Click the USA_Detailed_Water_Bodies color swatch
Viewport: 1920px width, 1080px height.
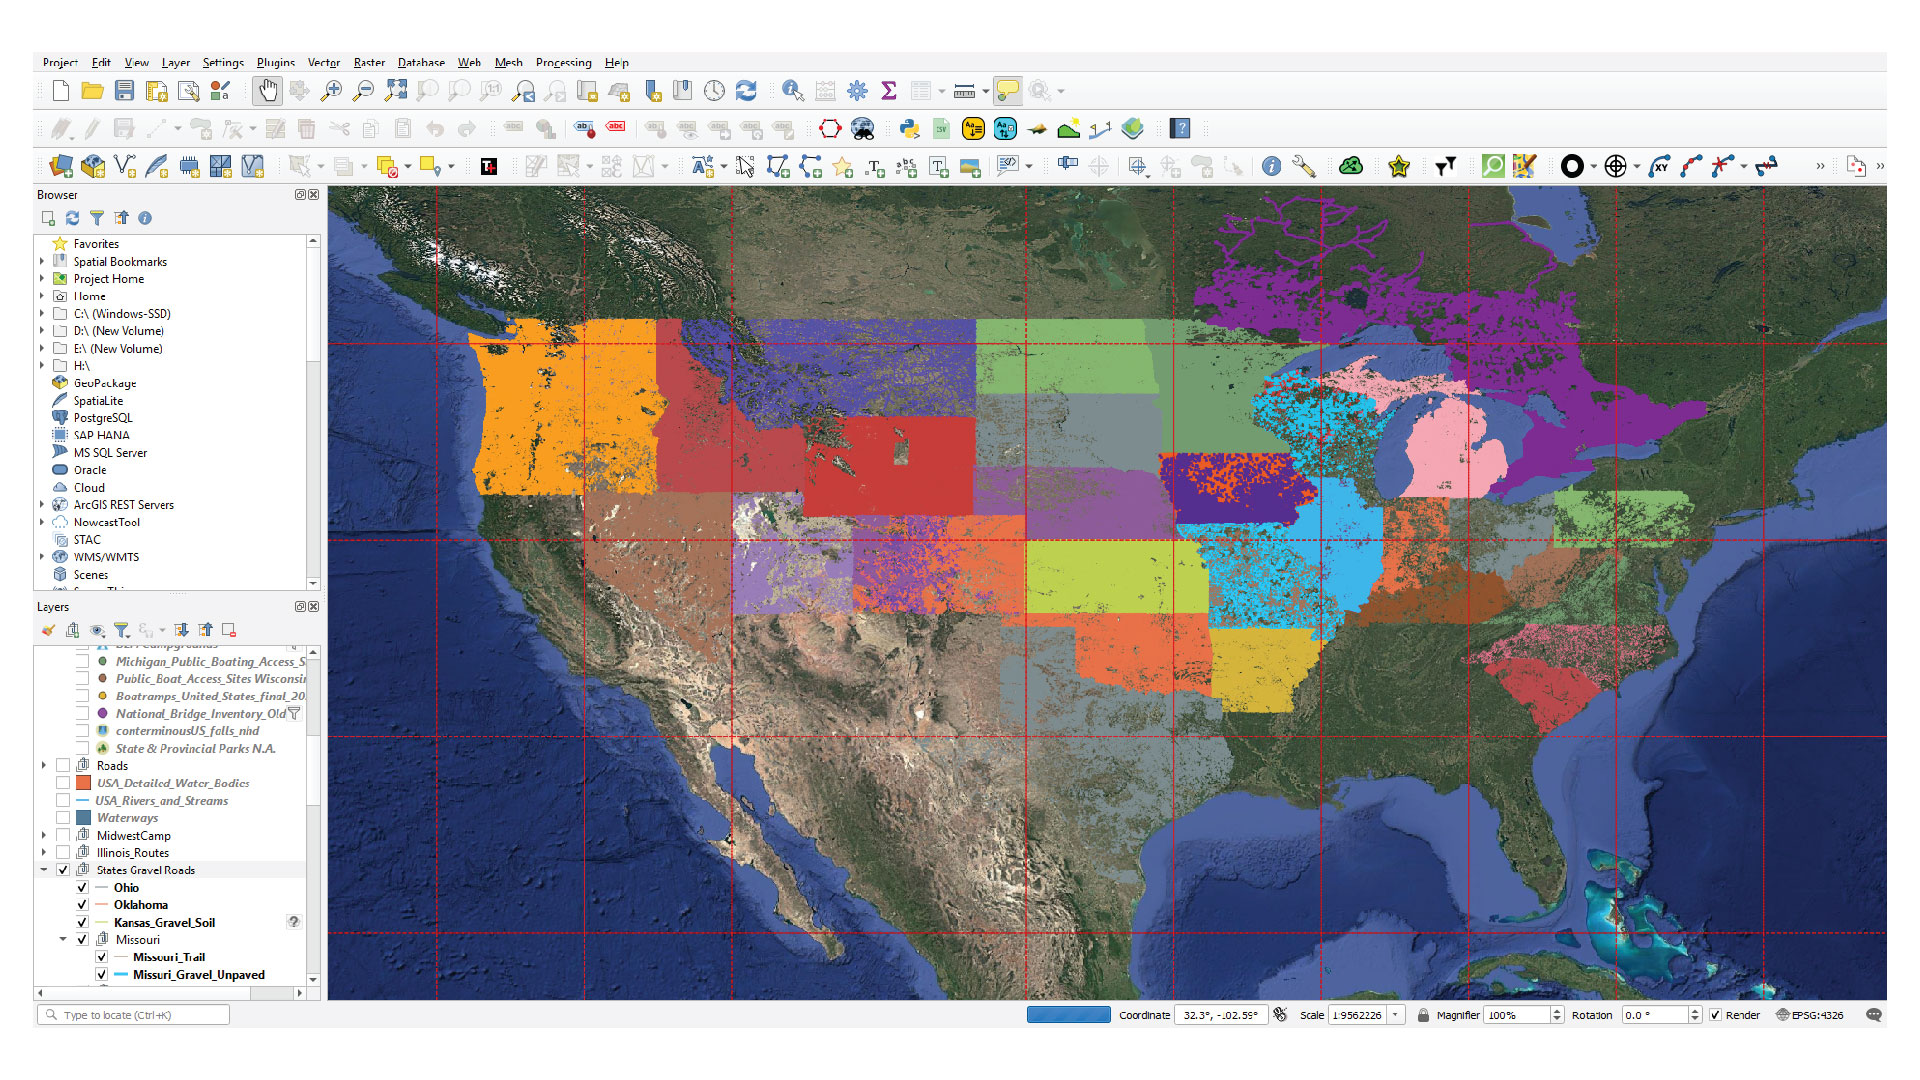tap(84, 783)
